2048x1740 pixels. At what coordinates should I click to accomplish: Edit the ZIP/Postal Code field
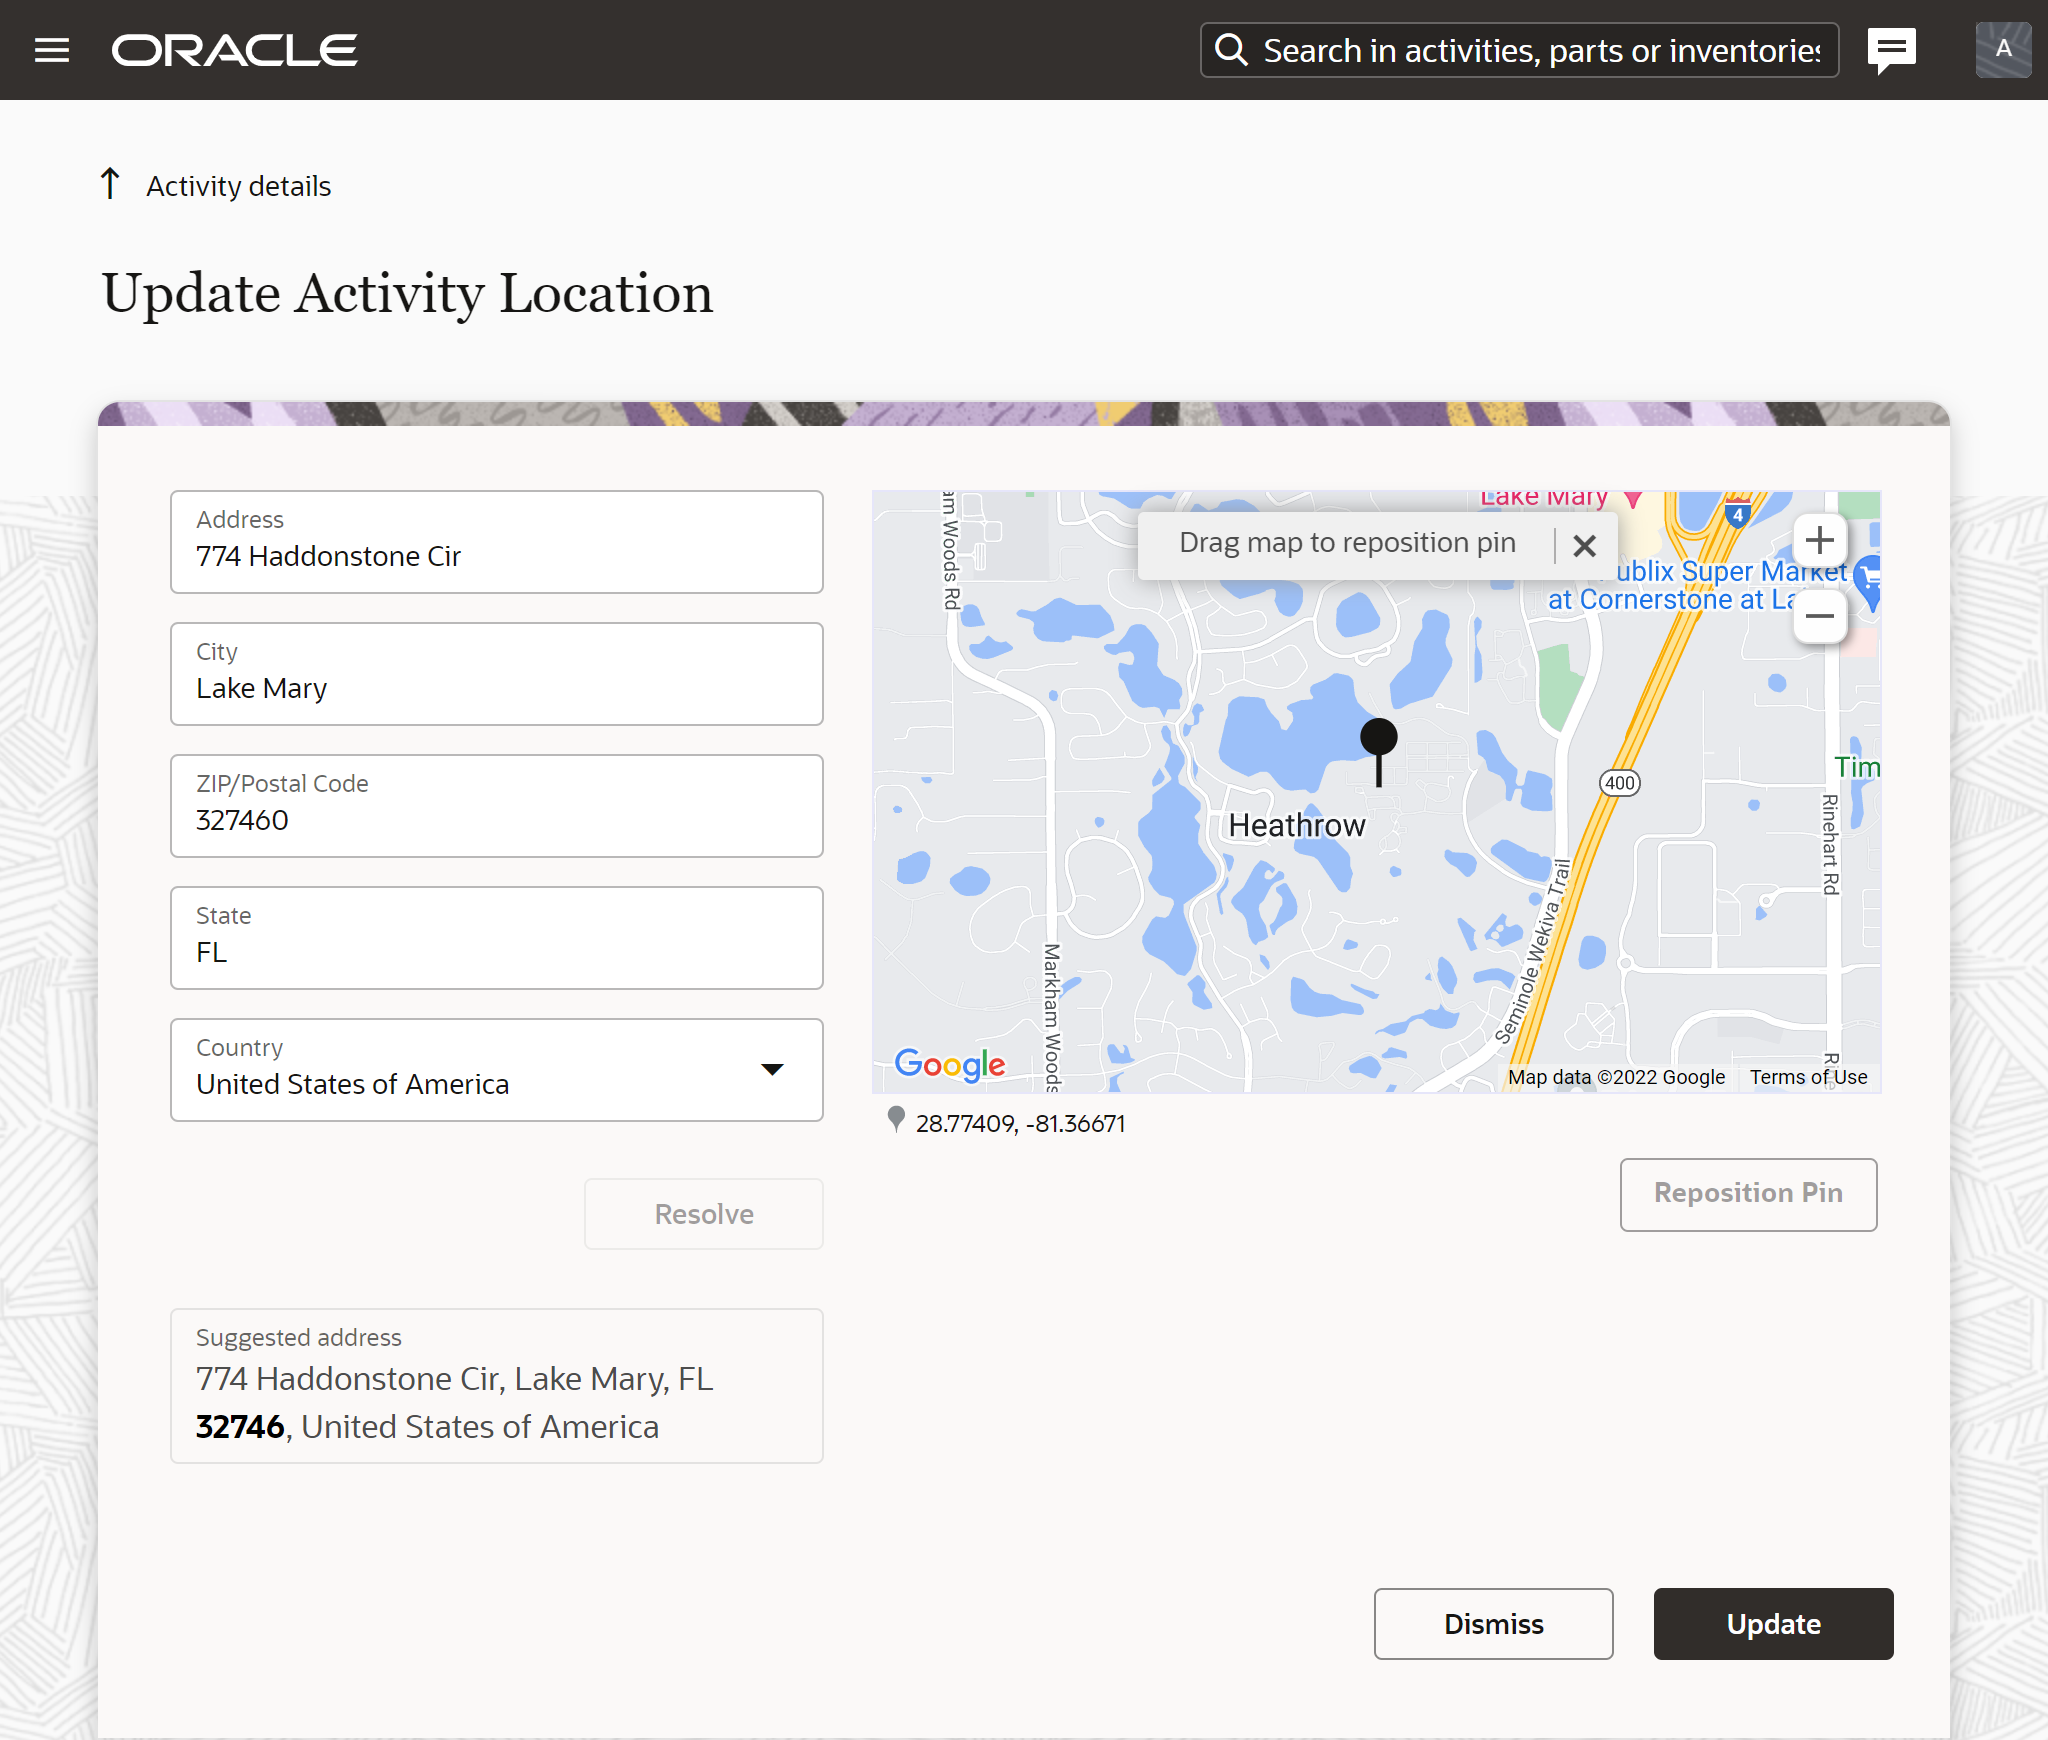496,819
